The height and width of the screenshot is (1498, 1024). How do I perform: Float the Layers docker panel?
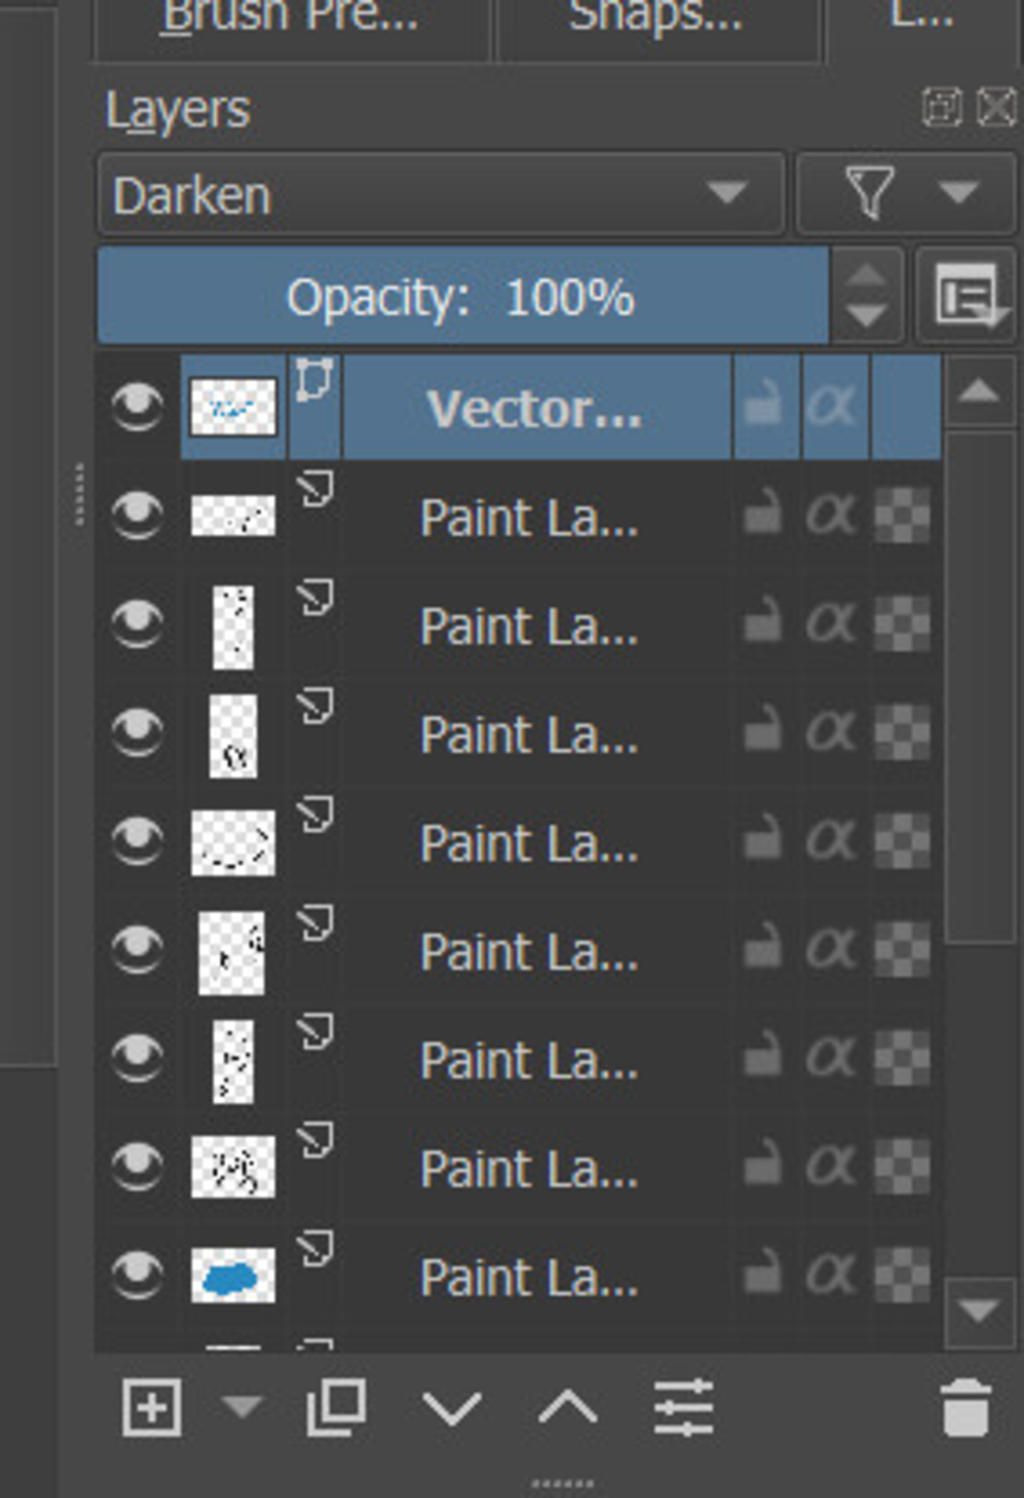coord(941,107)
